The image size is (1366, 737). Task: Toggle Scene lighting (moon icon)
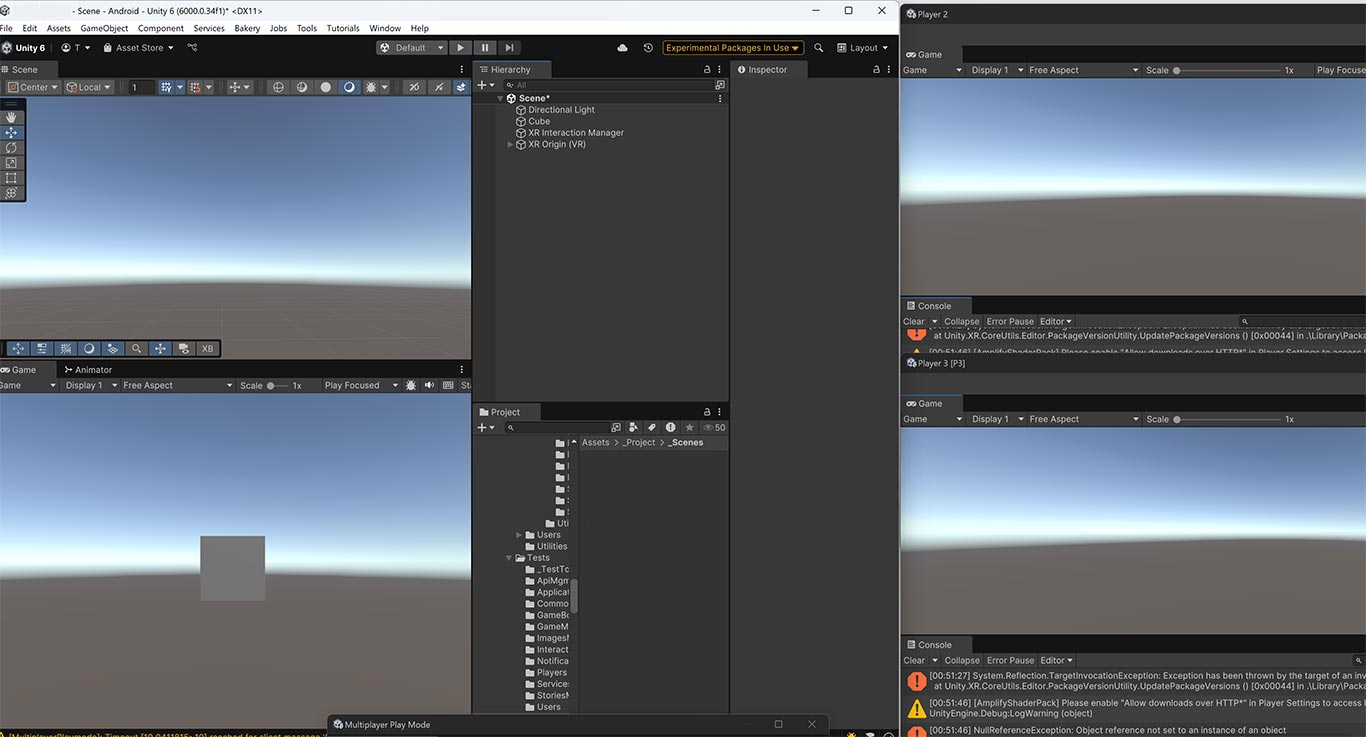tap(349, 87)
